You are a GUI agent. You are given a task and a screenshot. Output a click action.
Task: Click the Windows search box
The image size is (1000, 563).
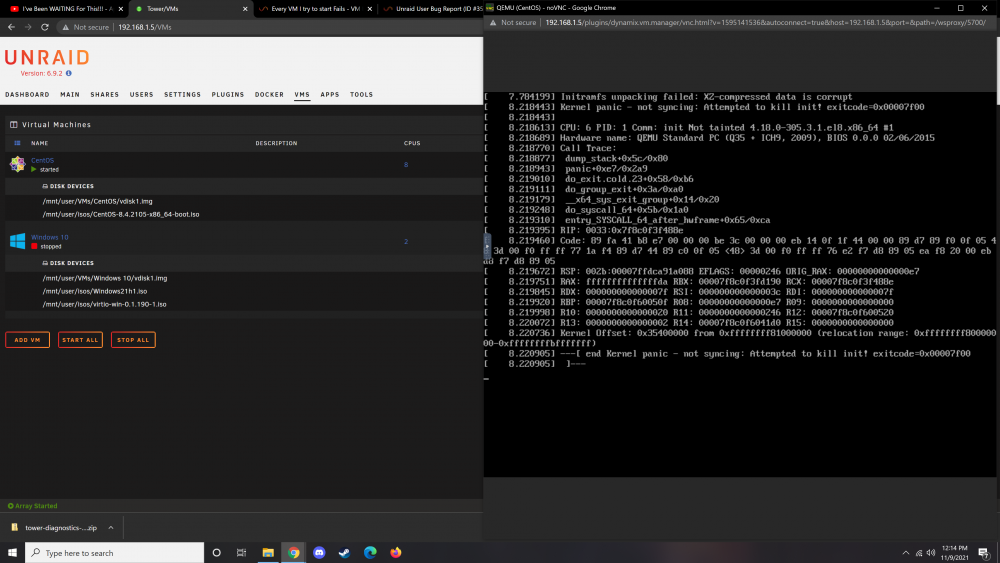[115, 553]
